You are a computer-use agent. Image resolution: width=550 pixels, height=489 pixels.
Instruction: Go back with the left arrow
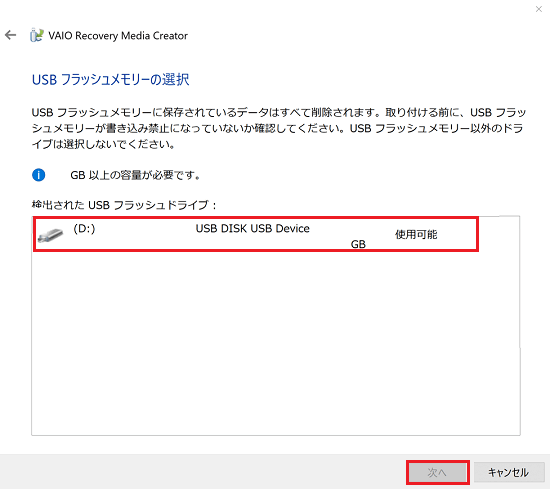click(x=11, y=35)
